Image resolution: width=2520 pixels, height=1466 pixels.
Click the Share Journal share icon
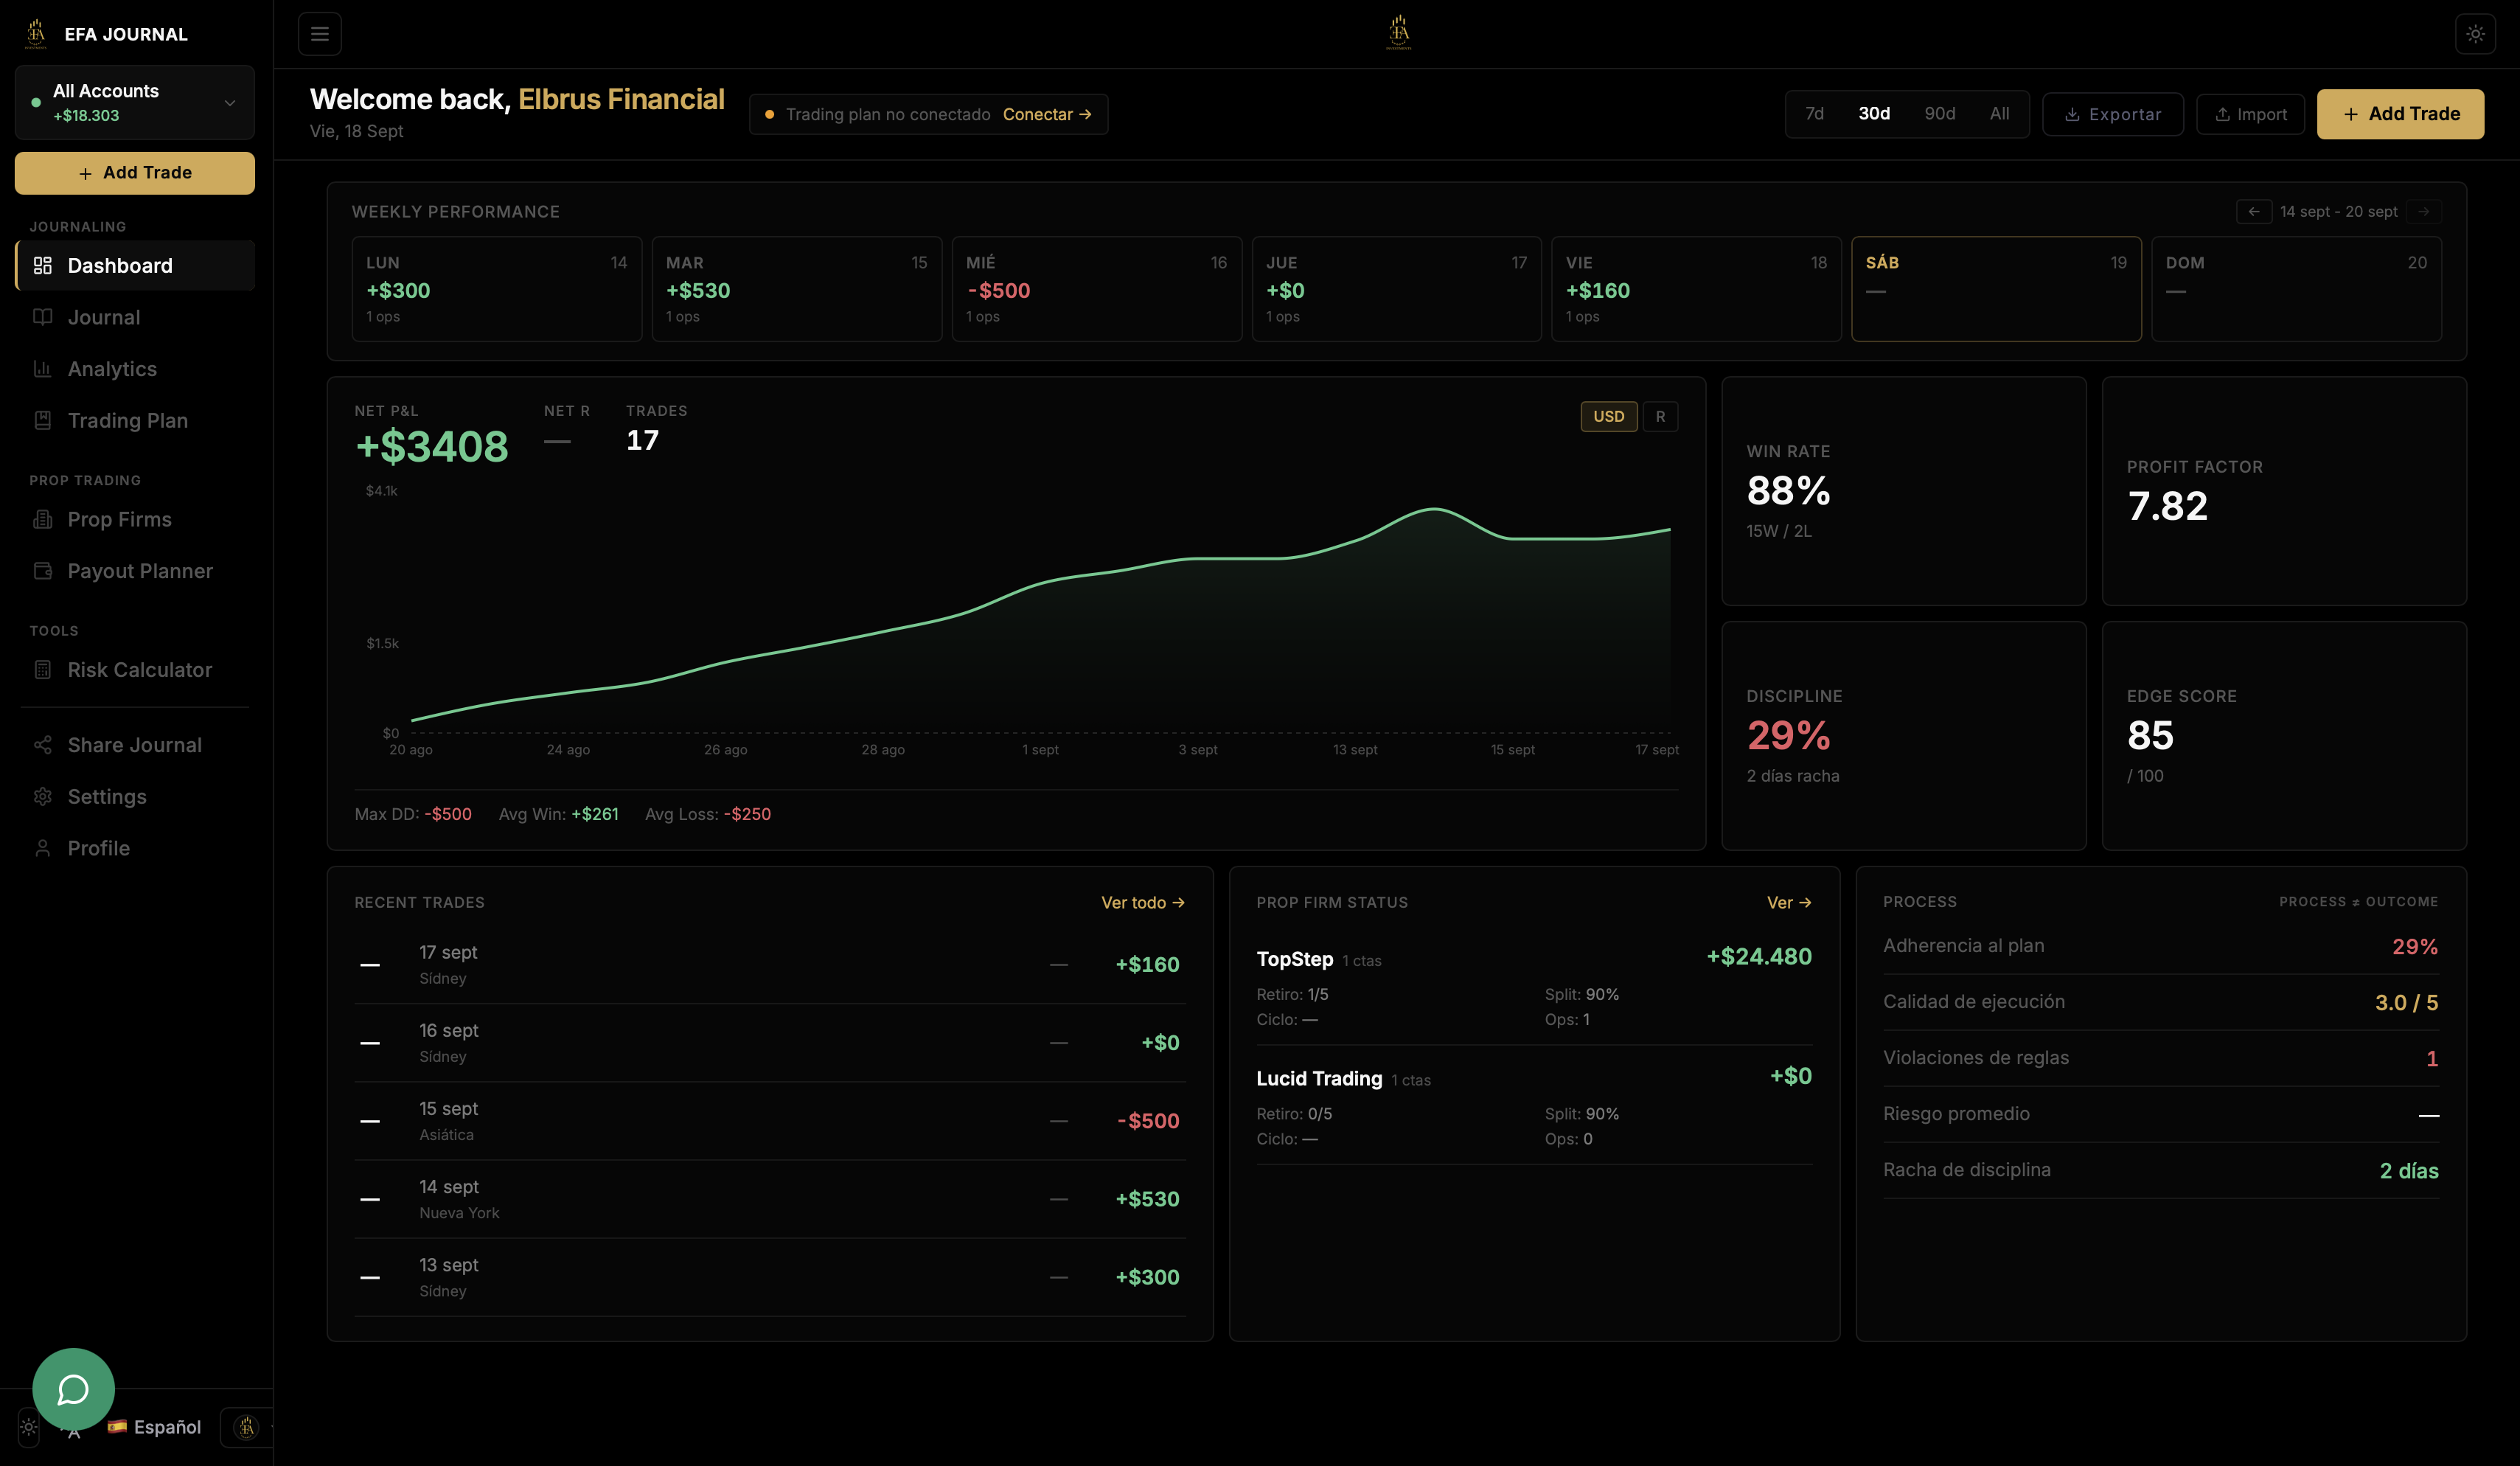pos(42,745)
